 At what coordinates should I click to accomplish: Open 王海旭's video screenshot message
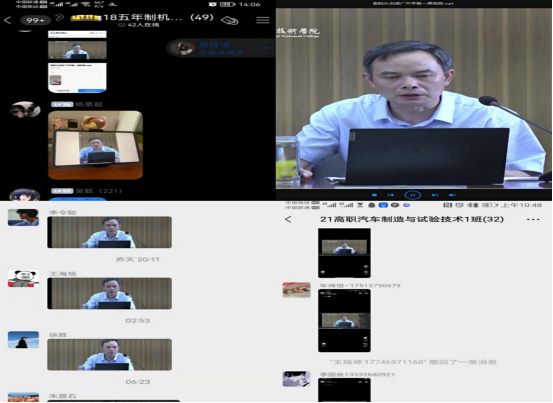pos(110,293)
